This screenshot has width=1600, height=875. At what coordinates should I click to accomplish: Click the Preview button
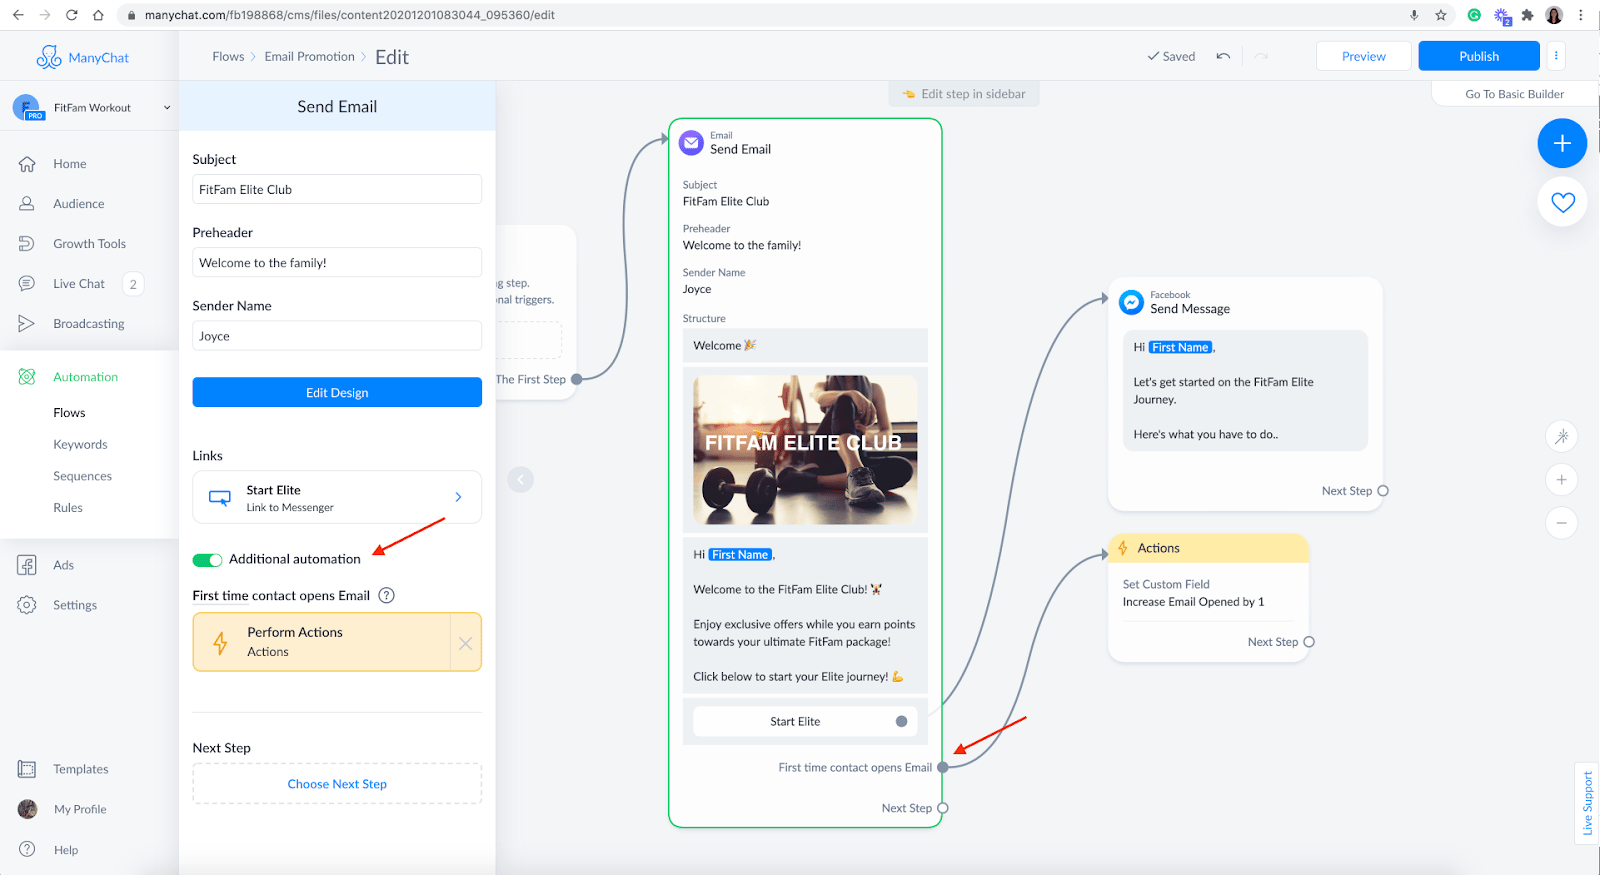[x=1364, y=57]
